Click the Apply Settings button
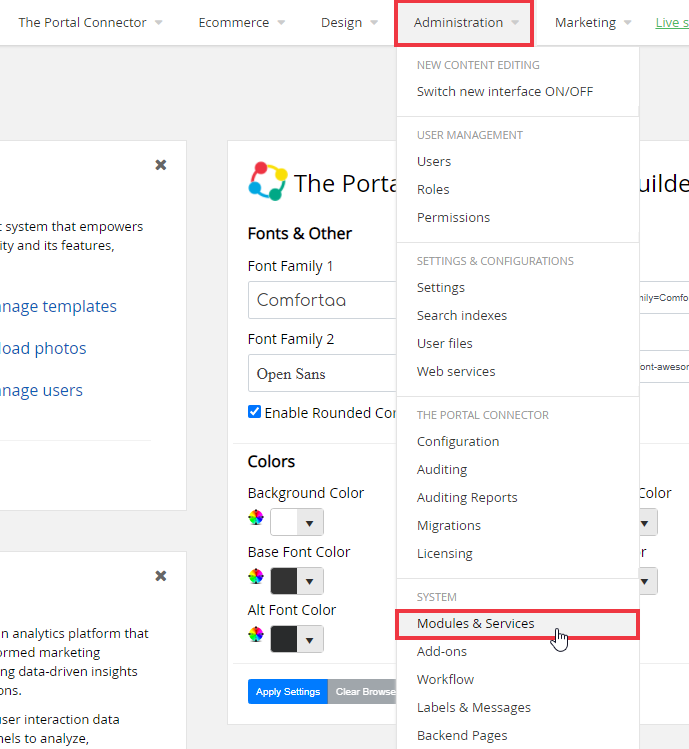The height and width of the screenshot is (749, 689). (288, 692)
